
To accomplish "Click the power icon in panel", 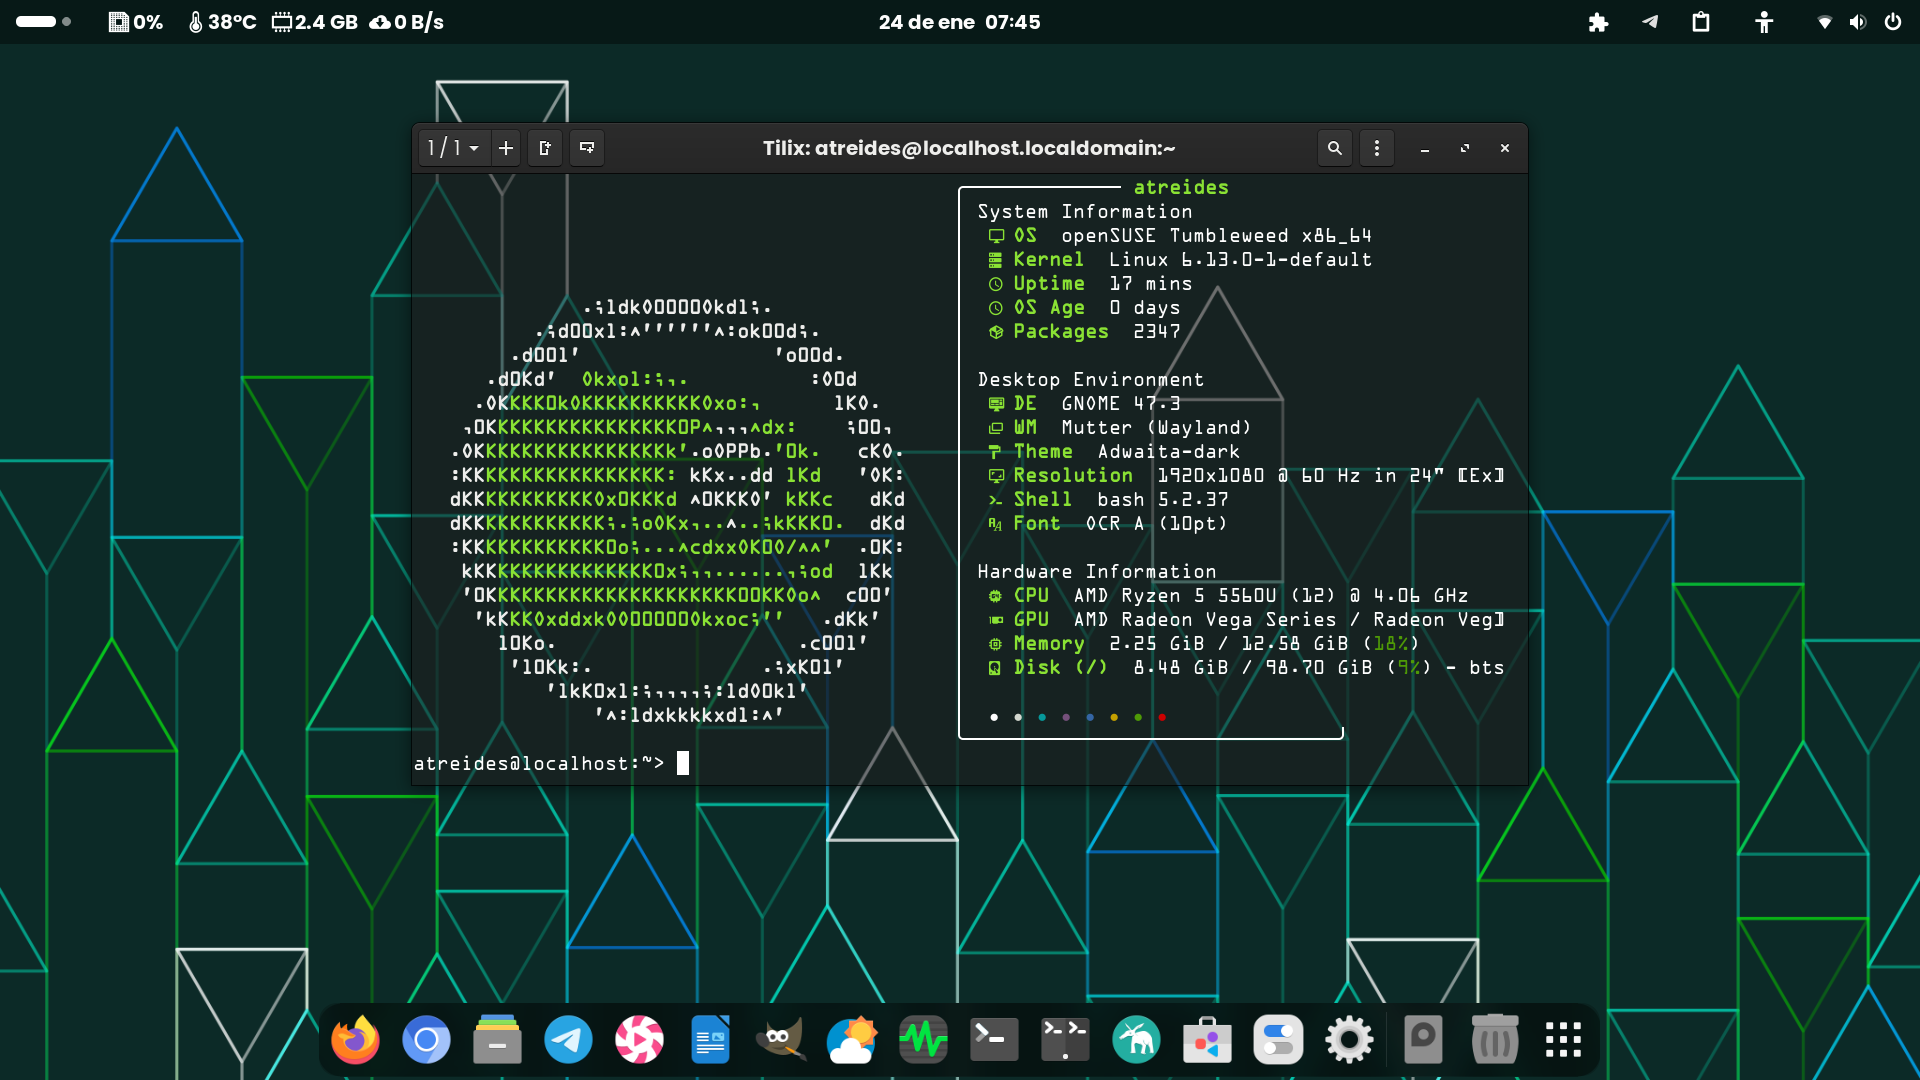I will (1893, 22).
